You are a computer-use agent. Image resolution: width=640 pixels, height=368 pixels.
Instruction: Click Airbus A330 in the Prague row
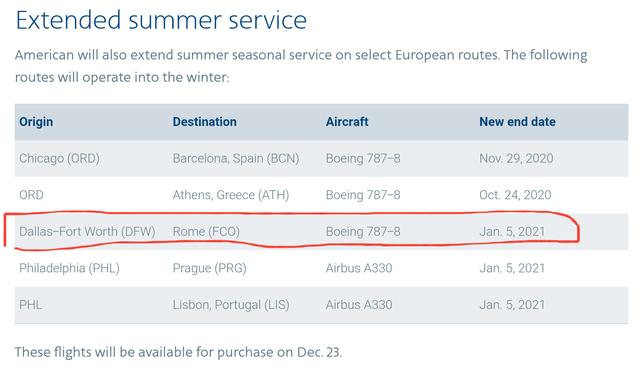(359, 268)
